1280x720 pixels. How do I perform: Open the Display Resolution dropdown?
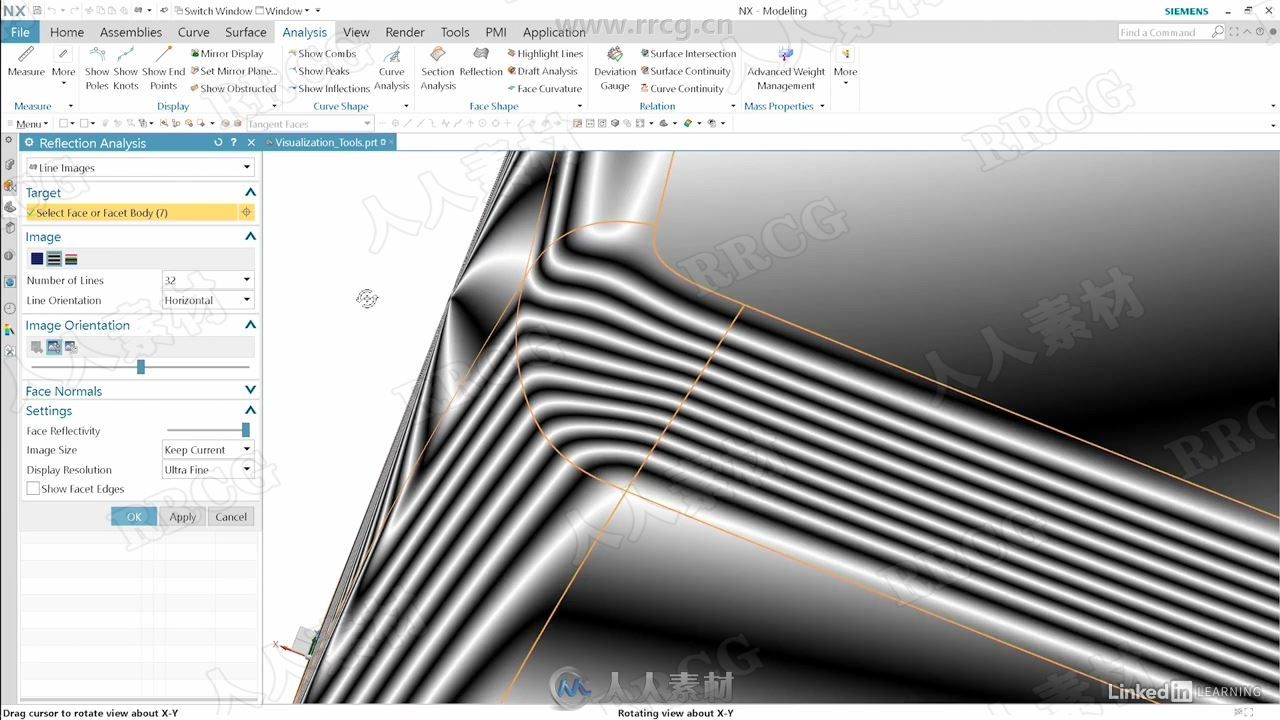tap(208, 470)
